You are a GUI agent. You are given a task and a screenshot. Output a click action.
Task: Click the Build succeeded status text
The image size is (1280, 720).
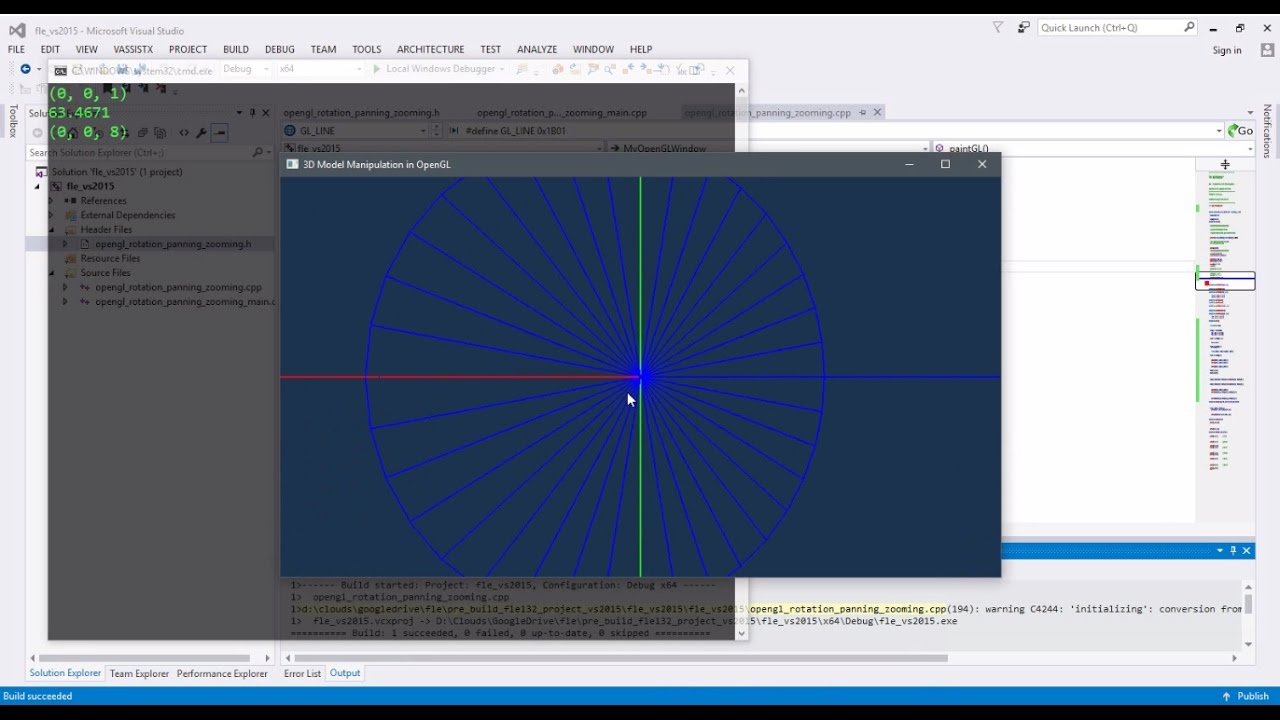coord(38,696)
